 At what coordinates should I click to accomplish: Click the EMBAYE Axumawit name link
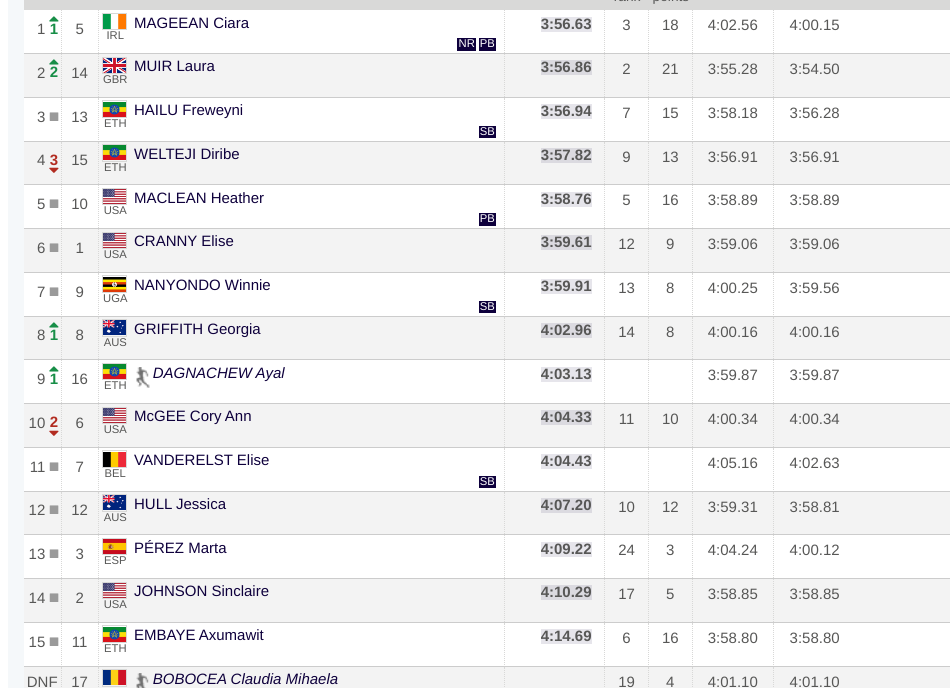pyautogui.click(x=199, y=635)
